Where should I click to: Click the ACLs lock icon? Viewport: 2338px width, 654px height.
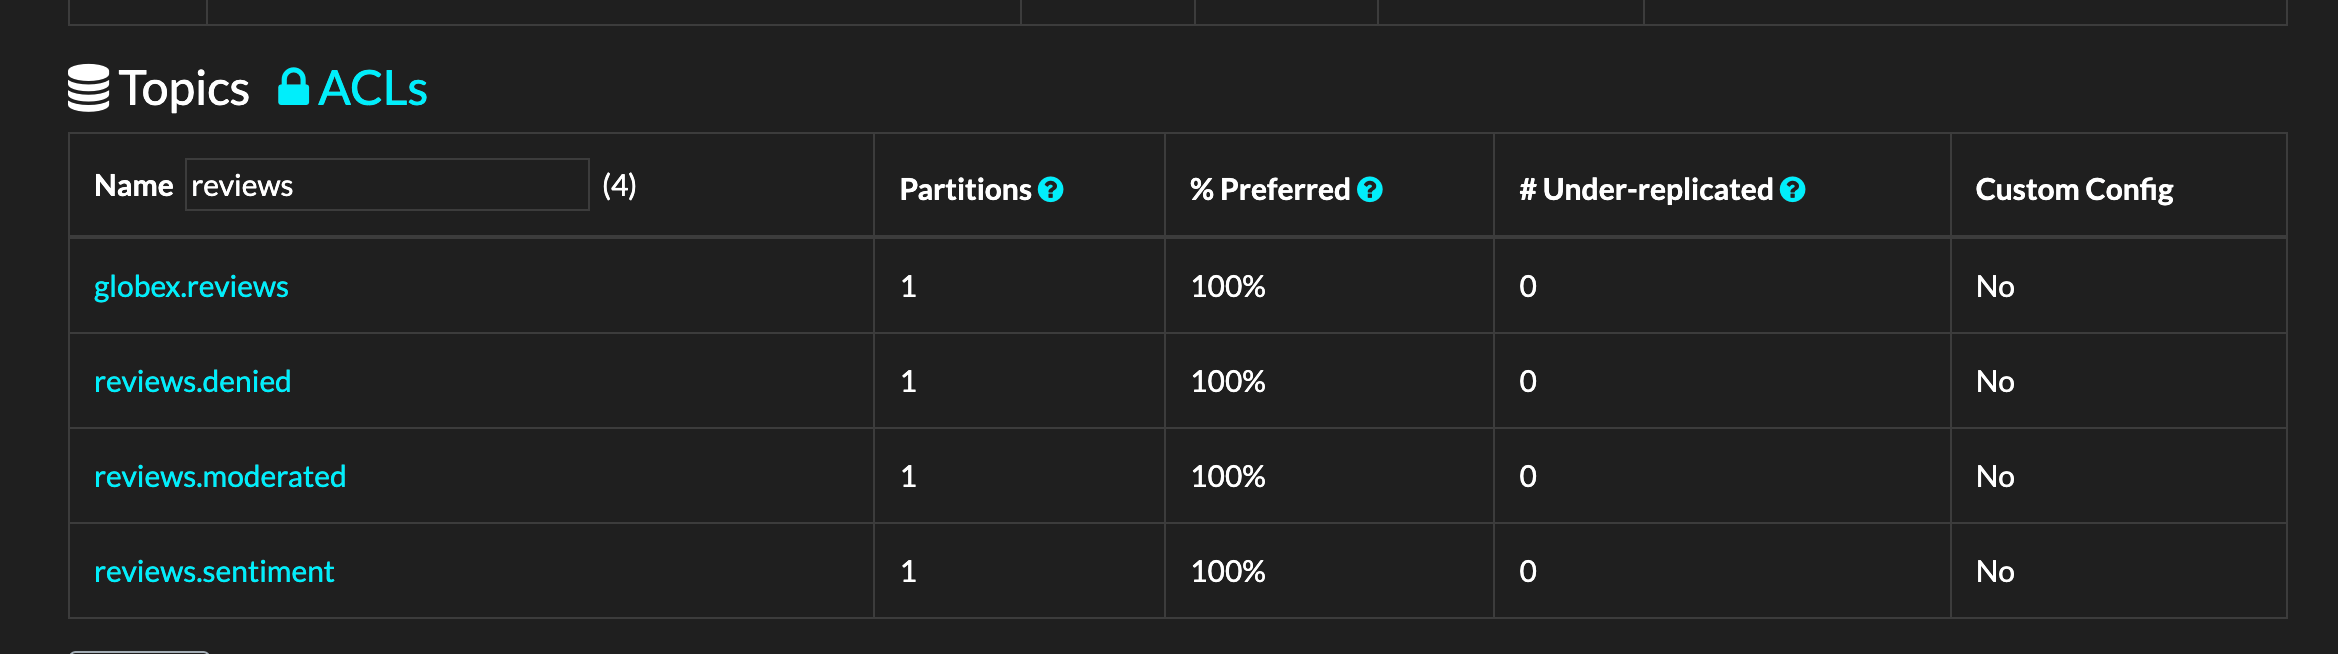[x=293, y=87]
